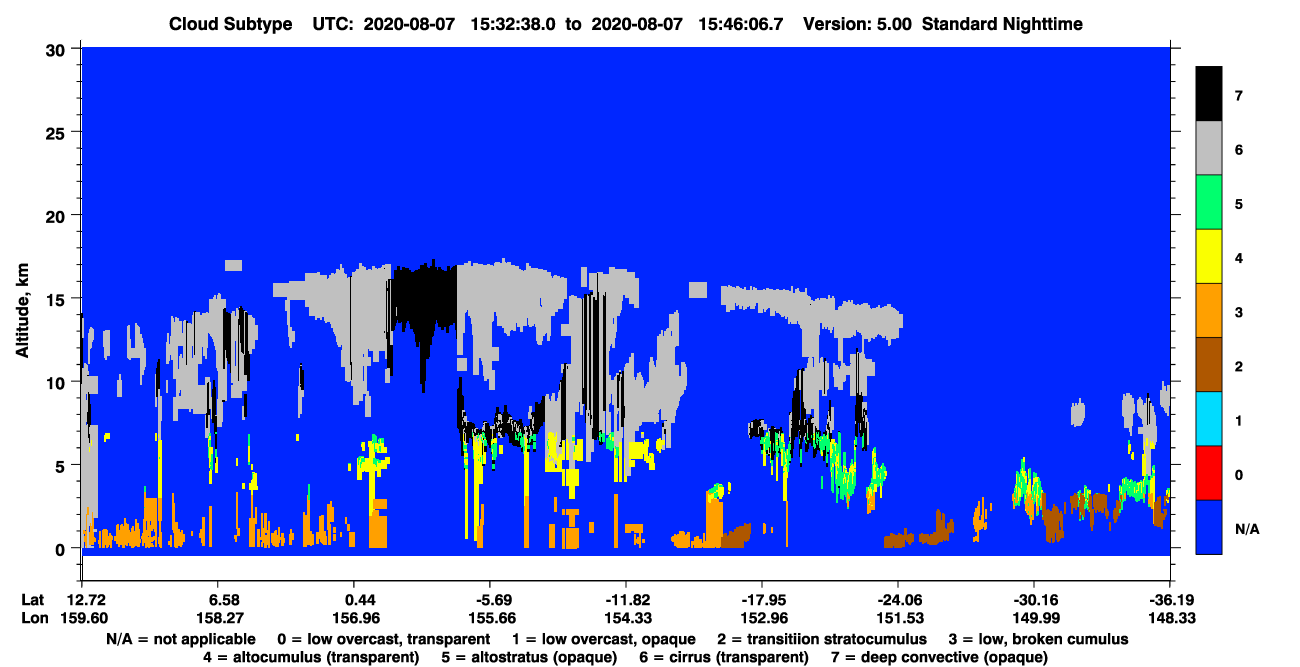
Task: Click latitude value 12.72
Action: [85, 600]
